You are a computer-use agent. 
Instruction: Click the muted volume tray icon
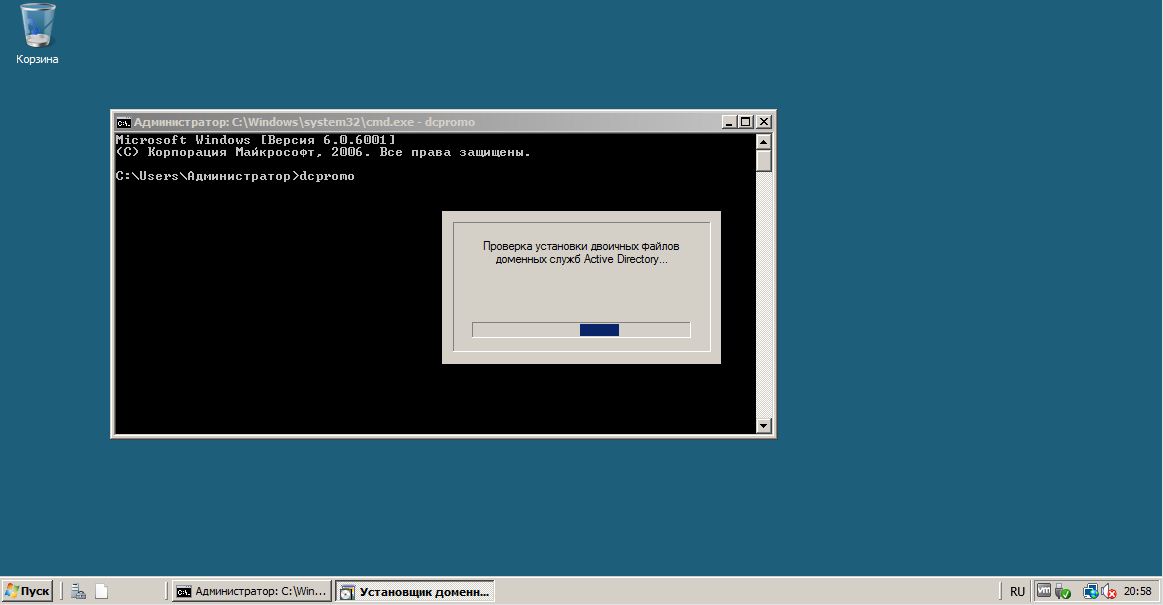pos(1109,591)
